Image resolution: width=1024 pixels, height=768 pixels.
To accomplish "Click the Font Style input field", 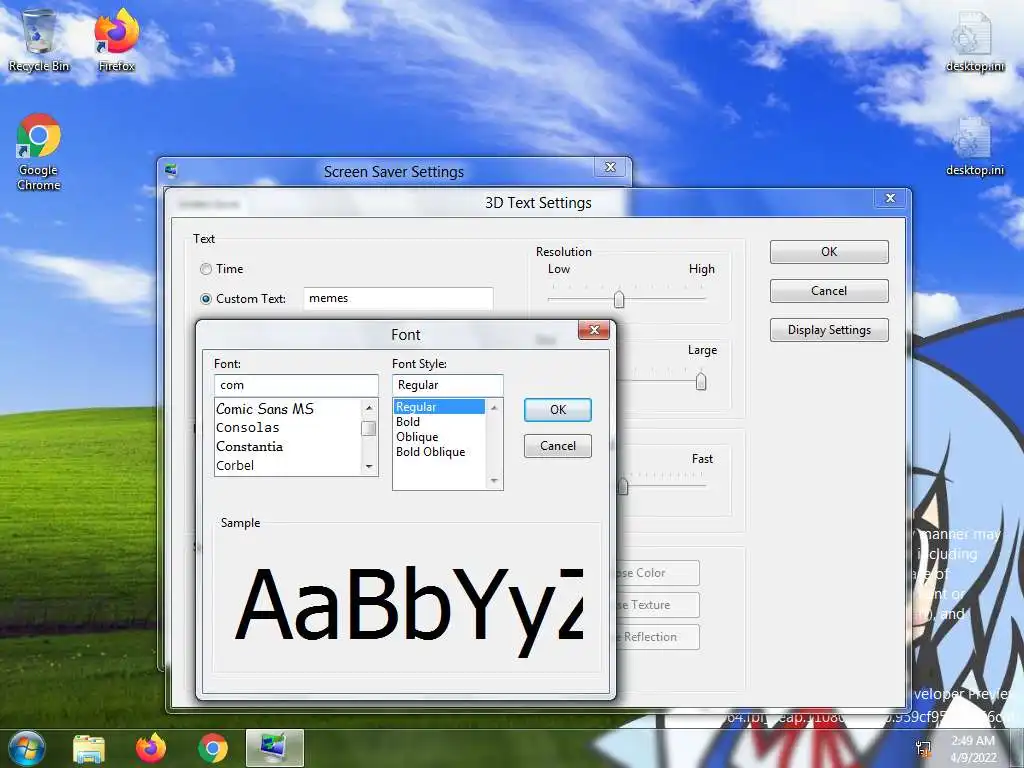I will coord(447,385).
